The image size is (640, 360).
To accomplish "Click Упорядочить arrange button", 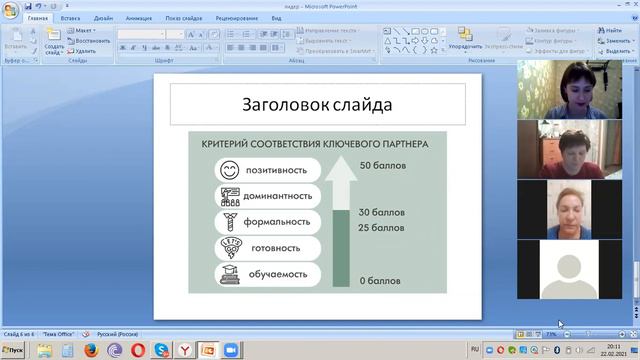I will pos(465,40).
